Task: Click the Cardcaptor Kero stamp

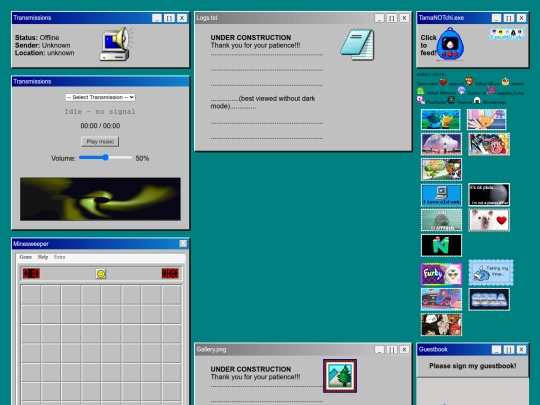Action: tap(487, 120)
